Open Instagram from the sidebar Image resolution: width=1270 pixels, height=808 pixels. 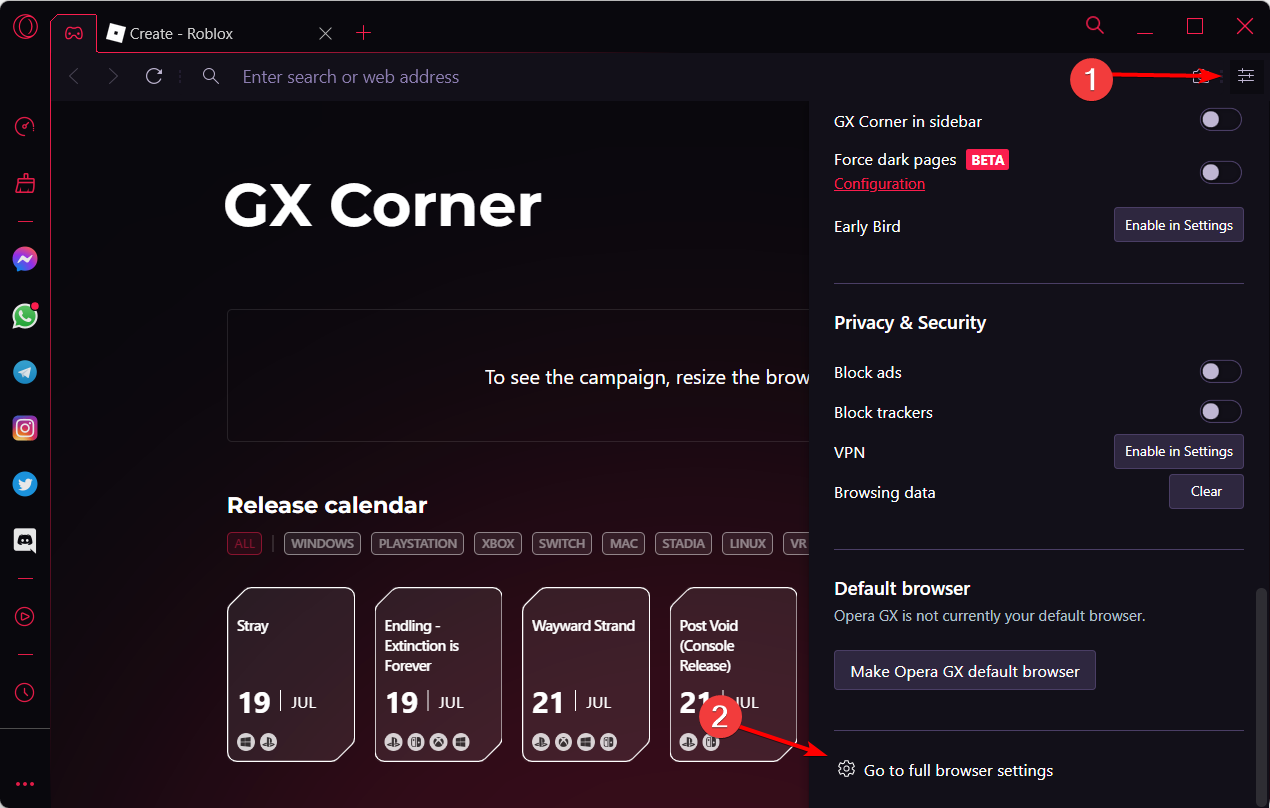(25, 428)
